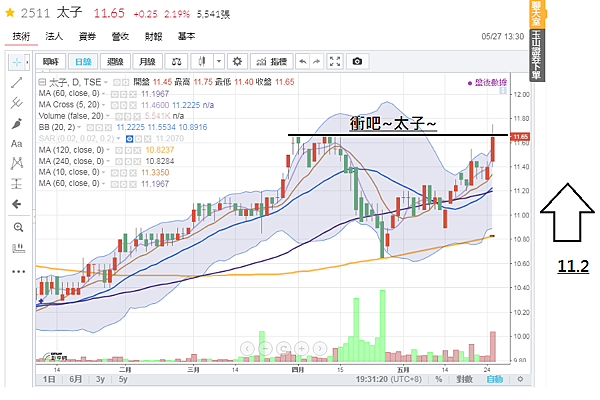The height and width of the screenshot is (400, 600).
Task: Open the 技術 tab
Action: pyautogui.click(x=21, y=36)
